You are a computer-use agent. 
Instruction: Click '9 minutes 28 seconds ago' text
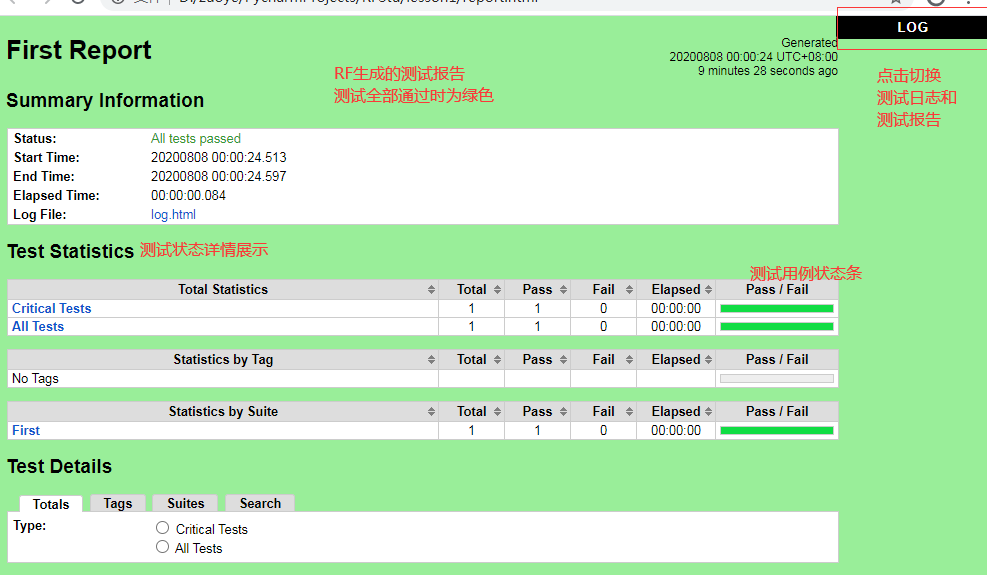tap(767, 71)
